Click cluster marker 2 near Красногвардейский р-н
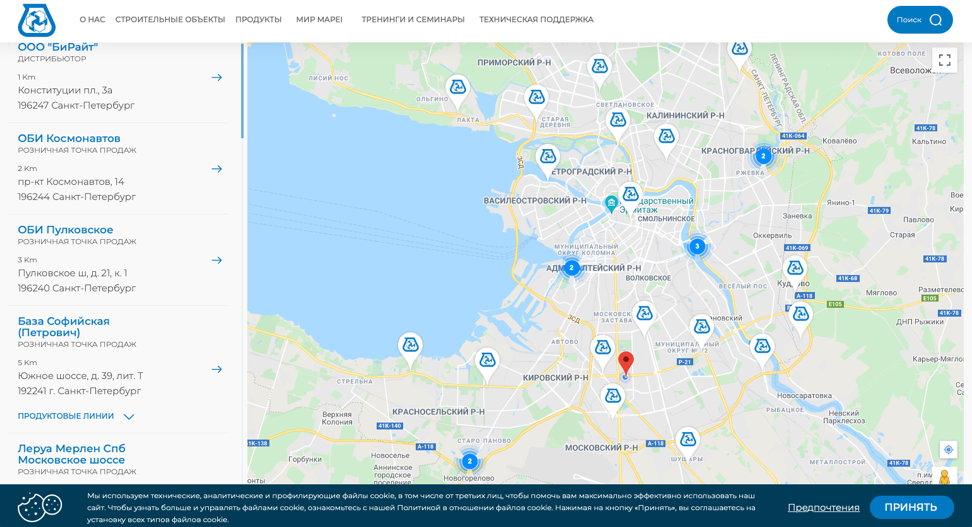The image size is (972, 527). pos(763,156)
